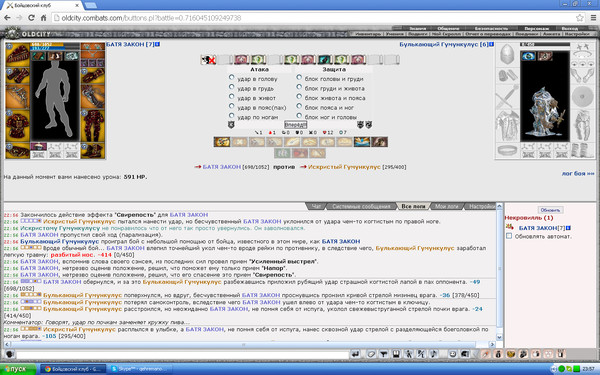Use the dark brown skill icon at row end
Image resolution: width=600 pixels, height=375 pixels.
[379, 142]
